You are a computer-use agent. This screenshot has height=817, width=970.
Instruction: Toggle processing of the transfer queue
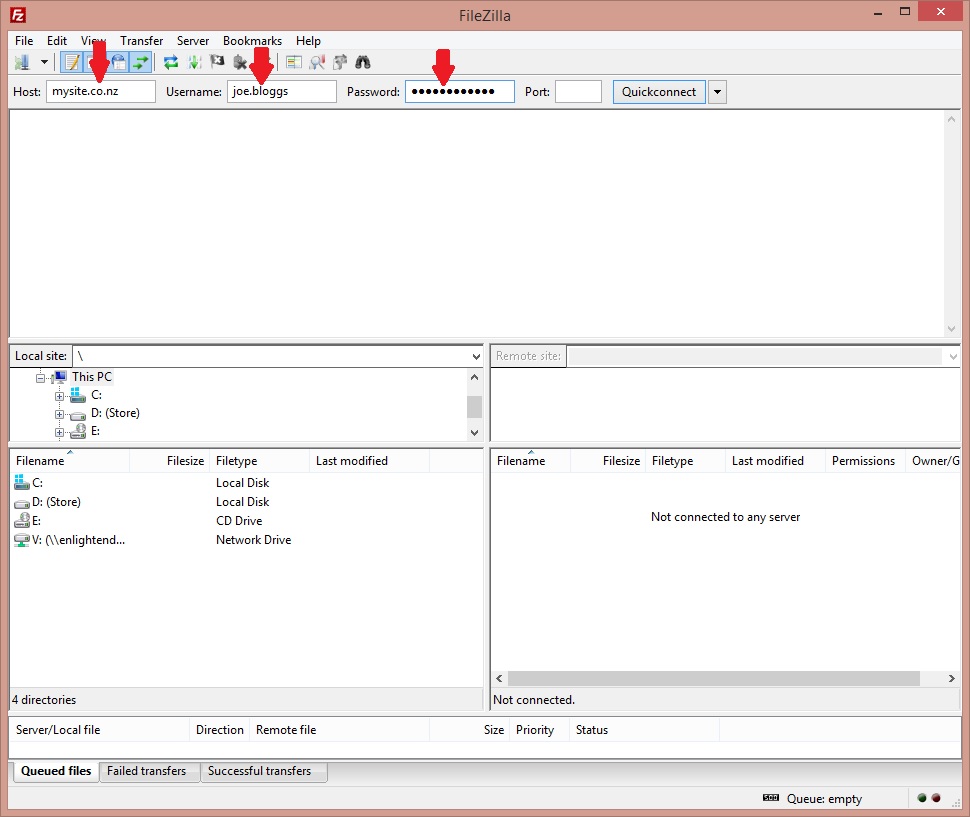click(x=194, y=62)
